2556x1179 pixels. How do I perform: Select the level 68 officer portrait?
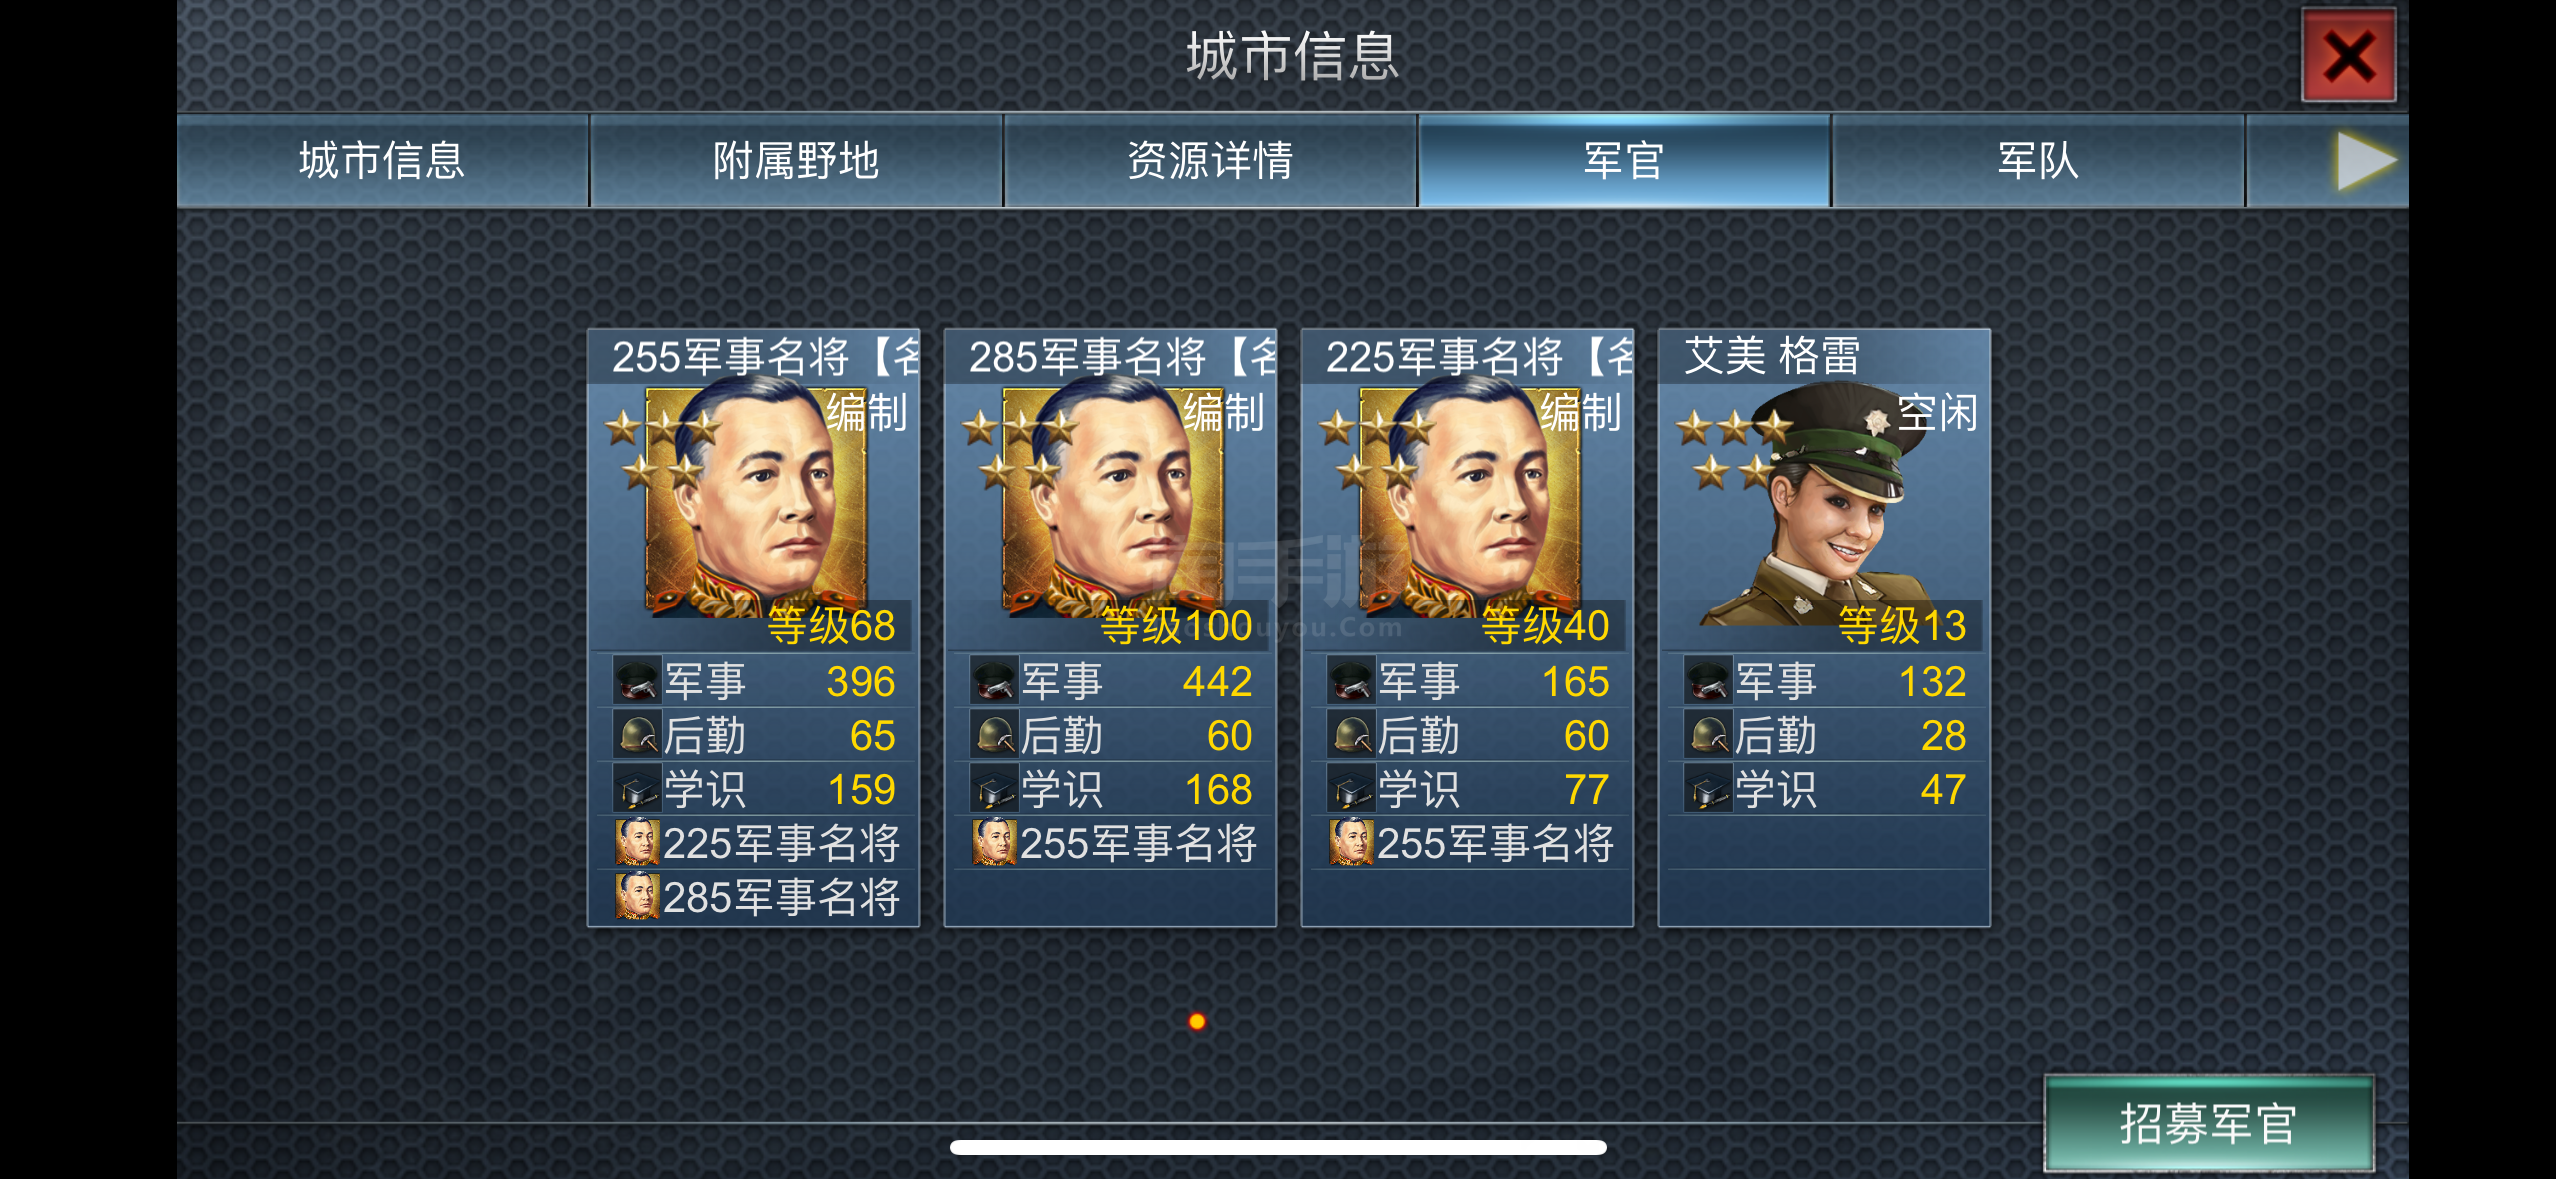[x=756, y=502]
